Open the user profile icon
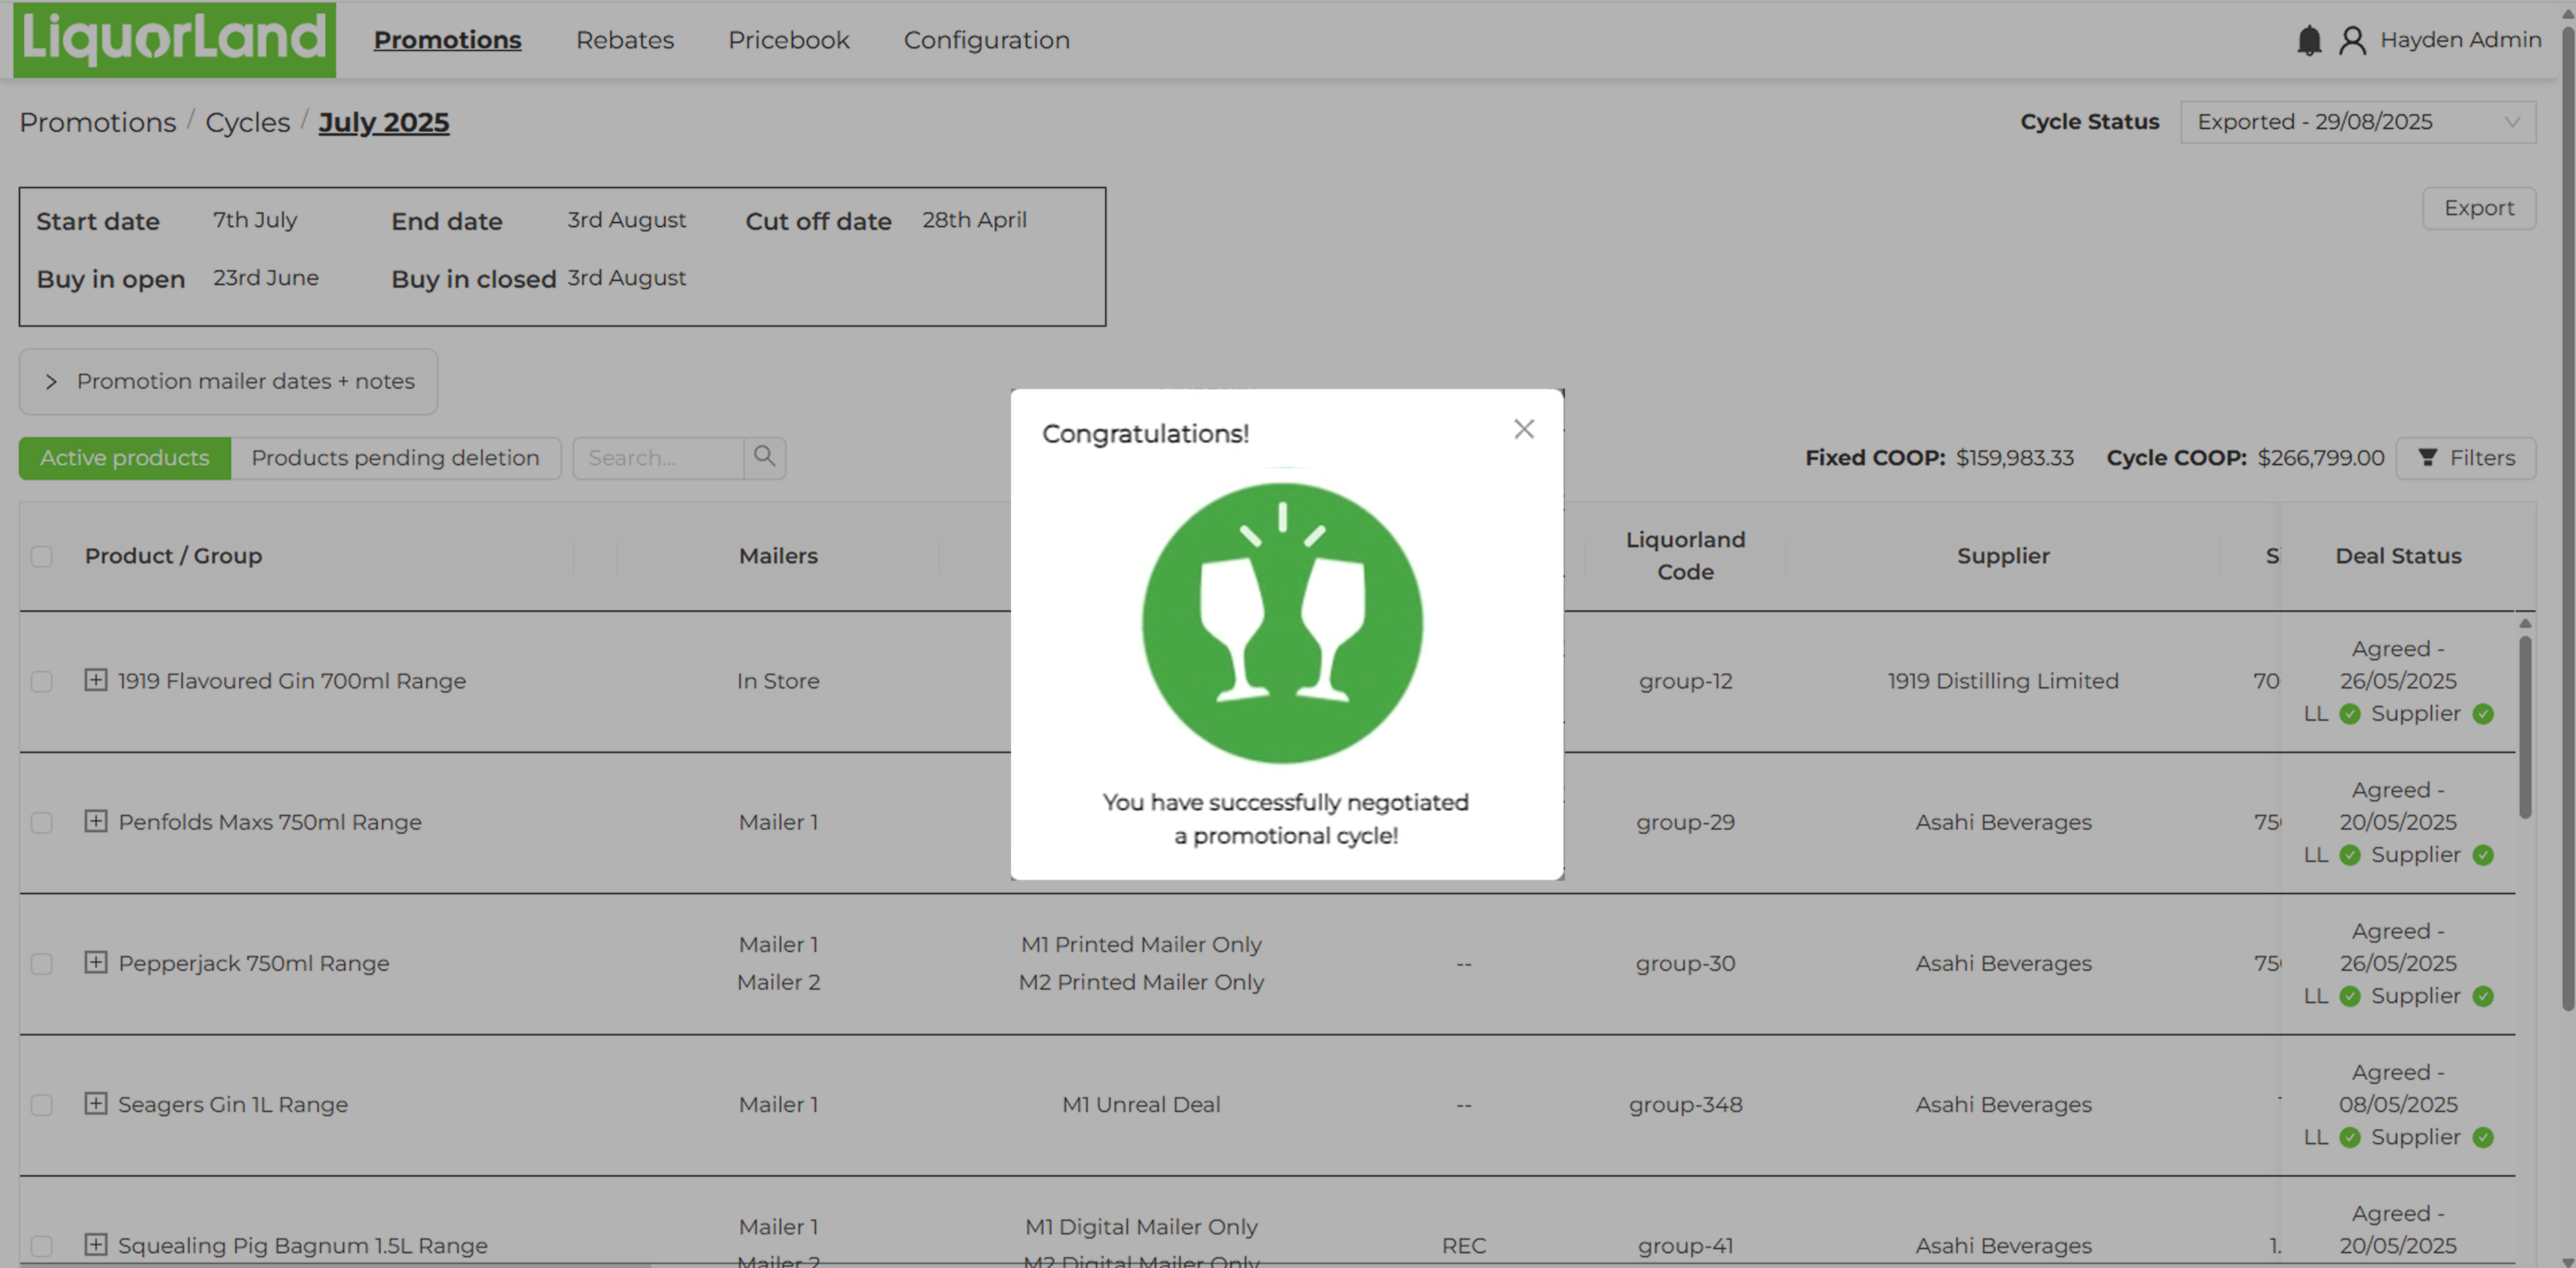2576x1268 pixels. (2352, 40)
